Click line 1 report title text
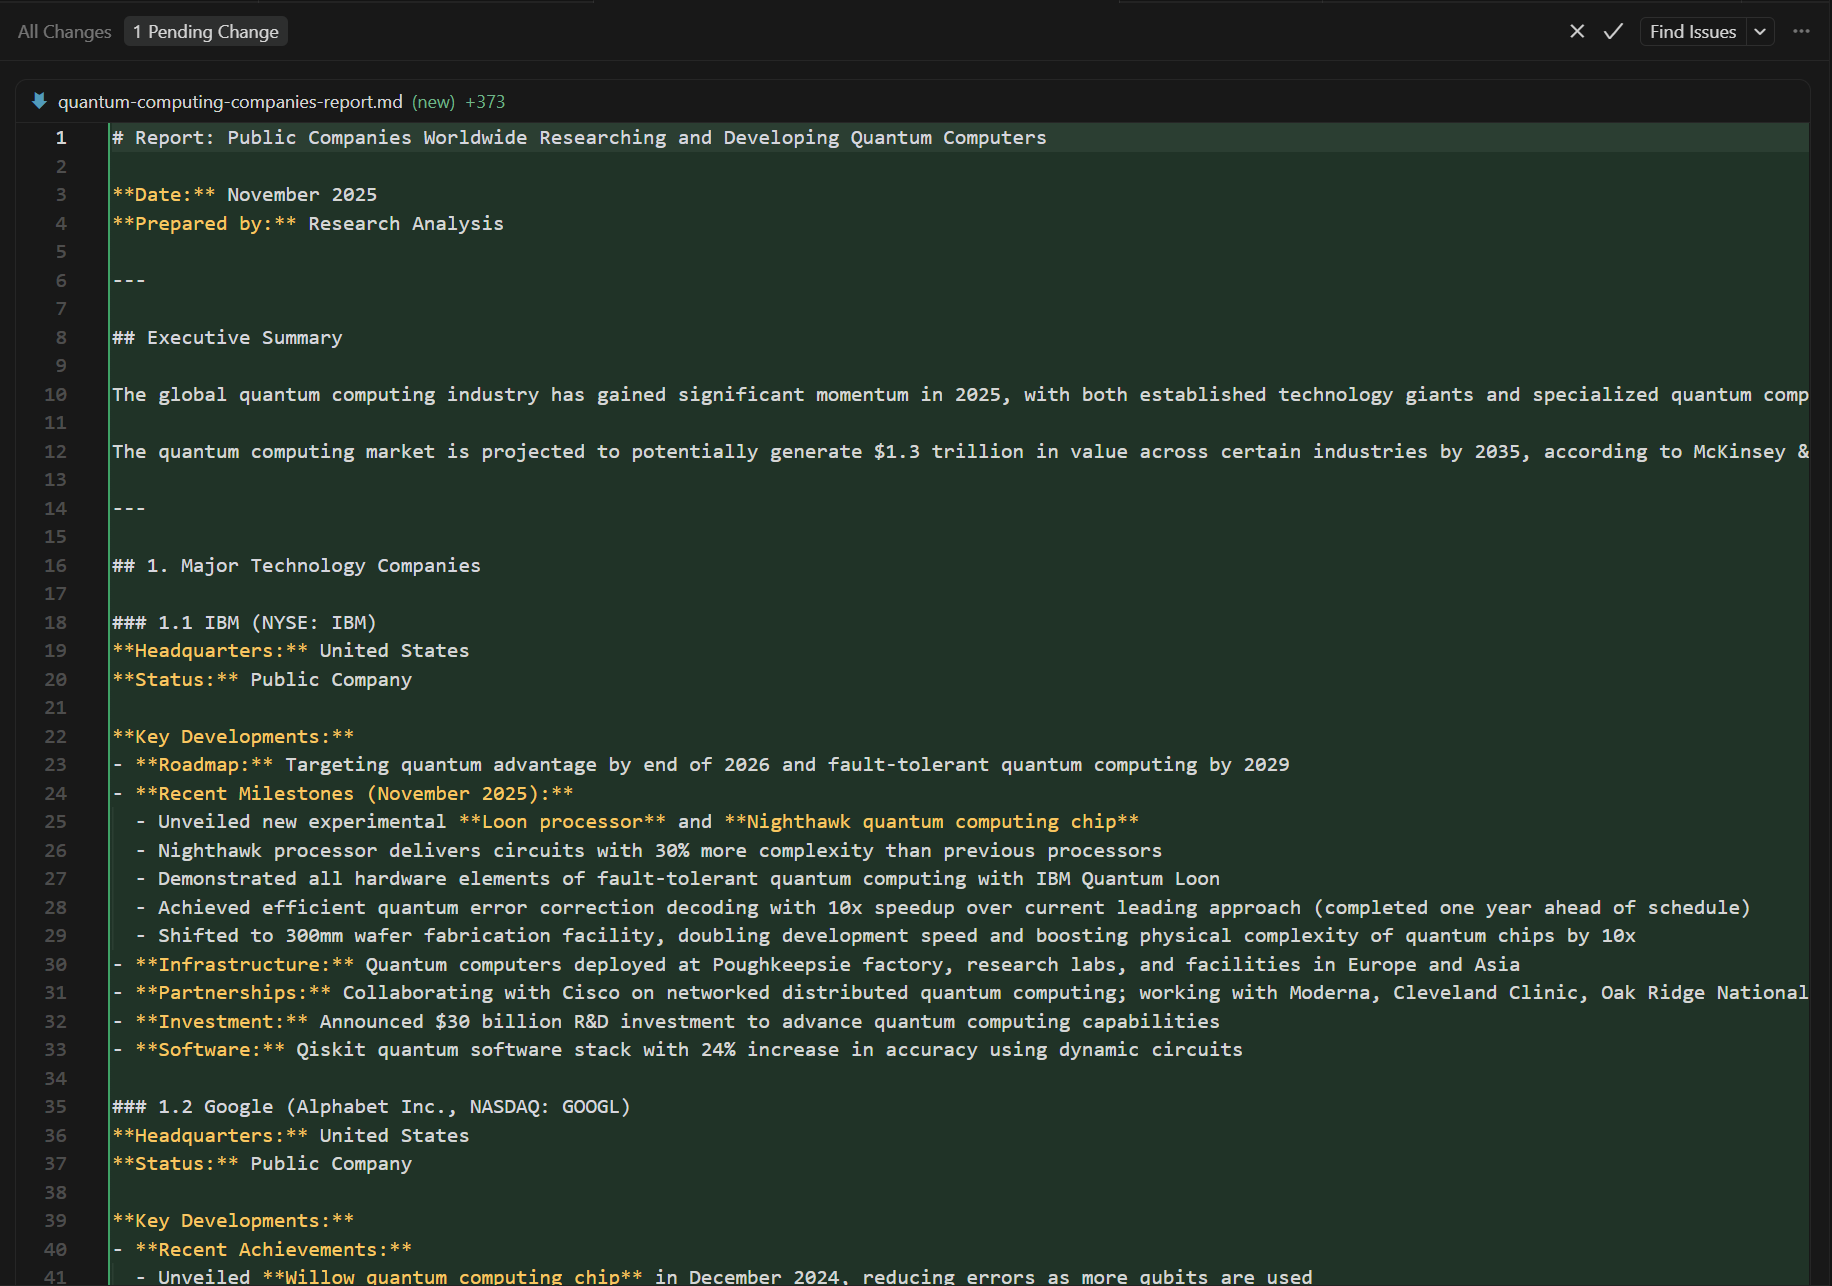Screen dimensions: 1832x1286 click(x=578, y=137)
